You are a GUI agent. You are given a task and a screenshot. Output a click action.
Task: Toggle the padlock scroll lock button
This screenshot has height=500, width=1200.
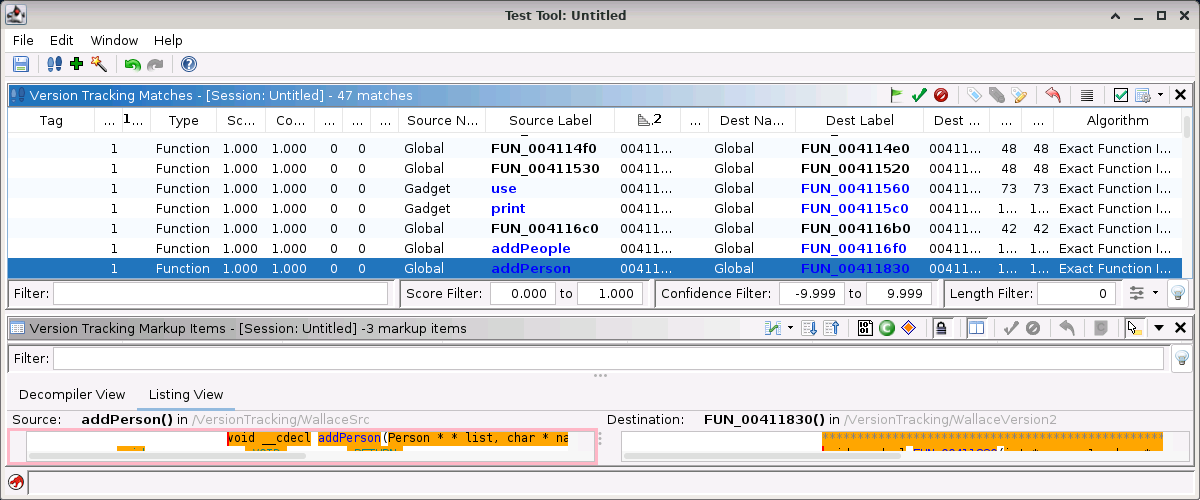[941, 327]
